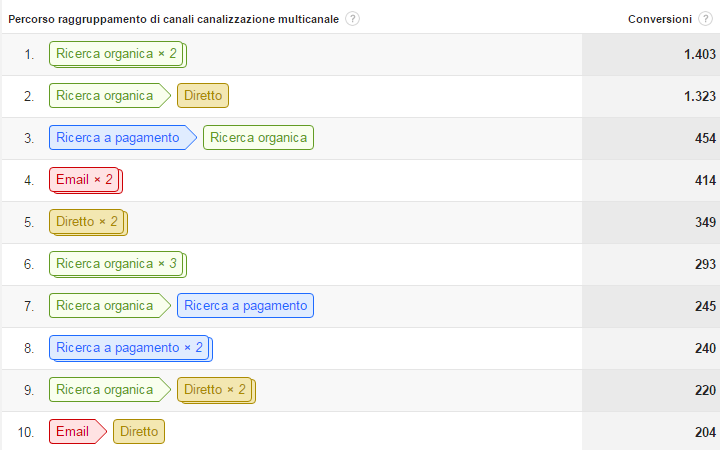Screen dimensions: 720x450
Task: Click the 204 conversions value in row 10
Action: click(x=705, y=433)
